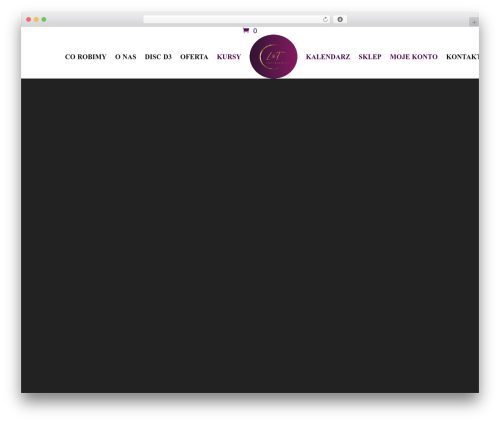Open the KALENDARZ page
Screen dimensions: 500x423
coord(328,57)
